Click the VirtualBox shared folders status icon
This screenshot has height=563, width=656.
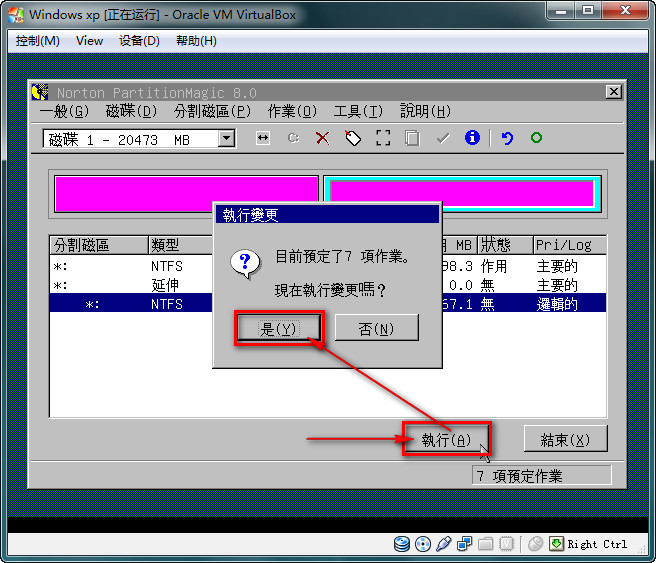click(x=485, y=544)
